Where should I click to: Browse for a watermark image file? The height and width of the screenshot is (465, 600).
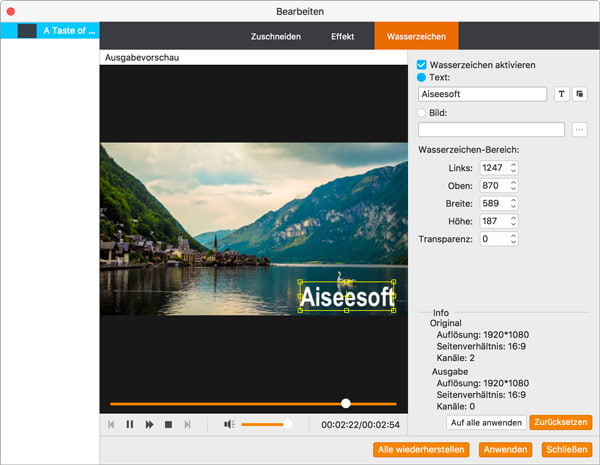(x=580, y=129)
